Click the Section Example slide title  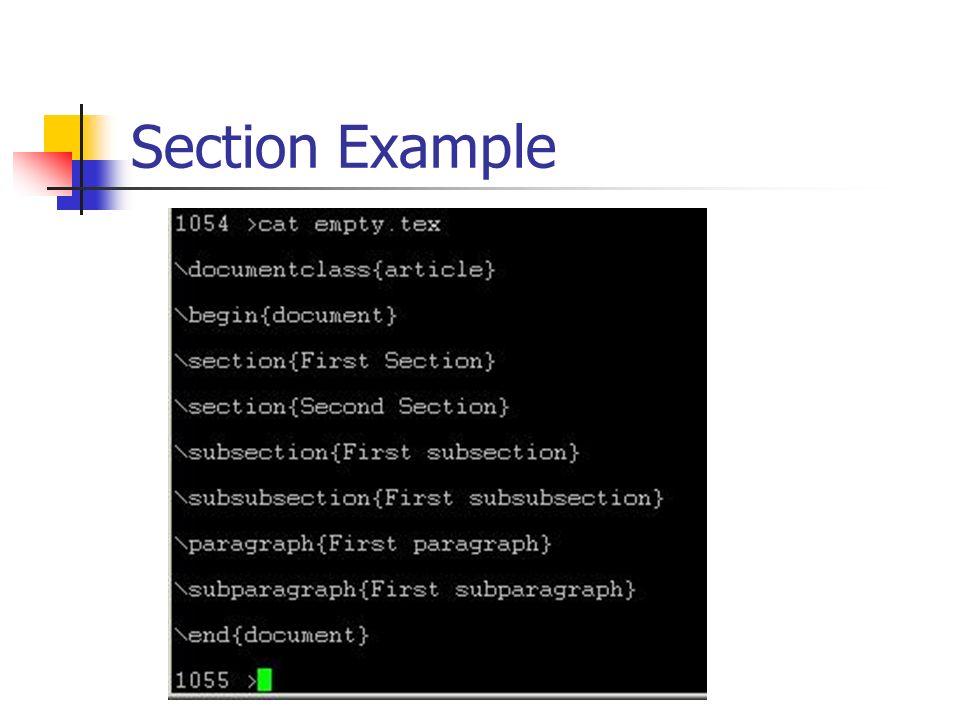click(343, 148)
